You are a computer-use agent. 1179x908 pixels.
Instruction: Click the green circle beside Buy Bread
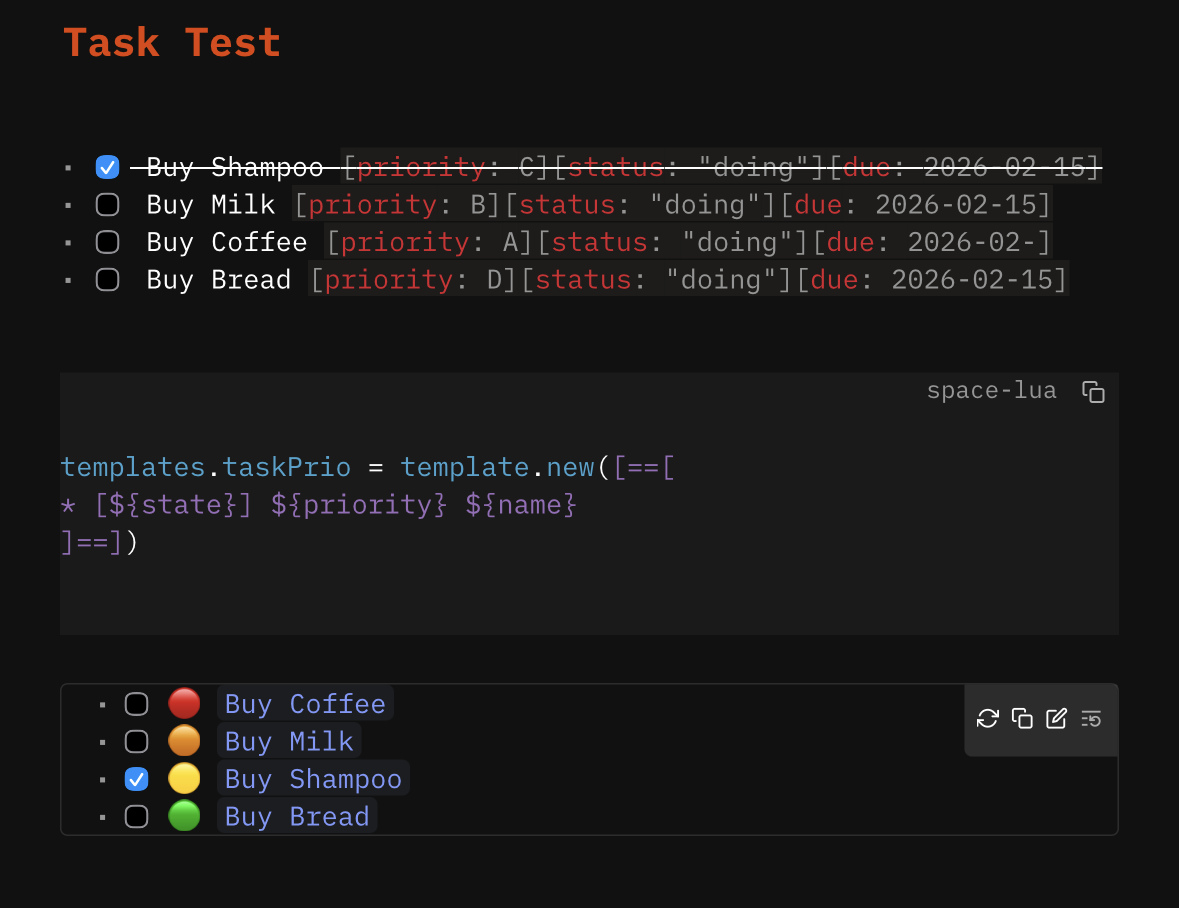(184, 817)
